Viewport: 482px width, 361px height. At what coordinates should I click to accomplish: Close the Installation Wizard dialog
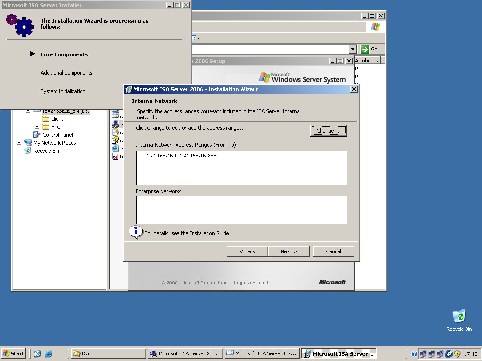[x=354, y=89]
